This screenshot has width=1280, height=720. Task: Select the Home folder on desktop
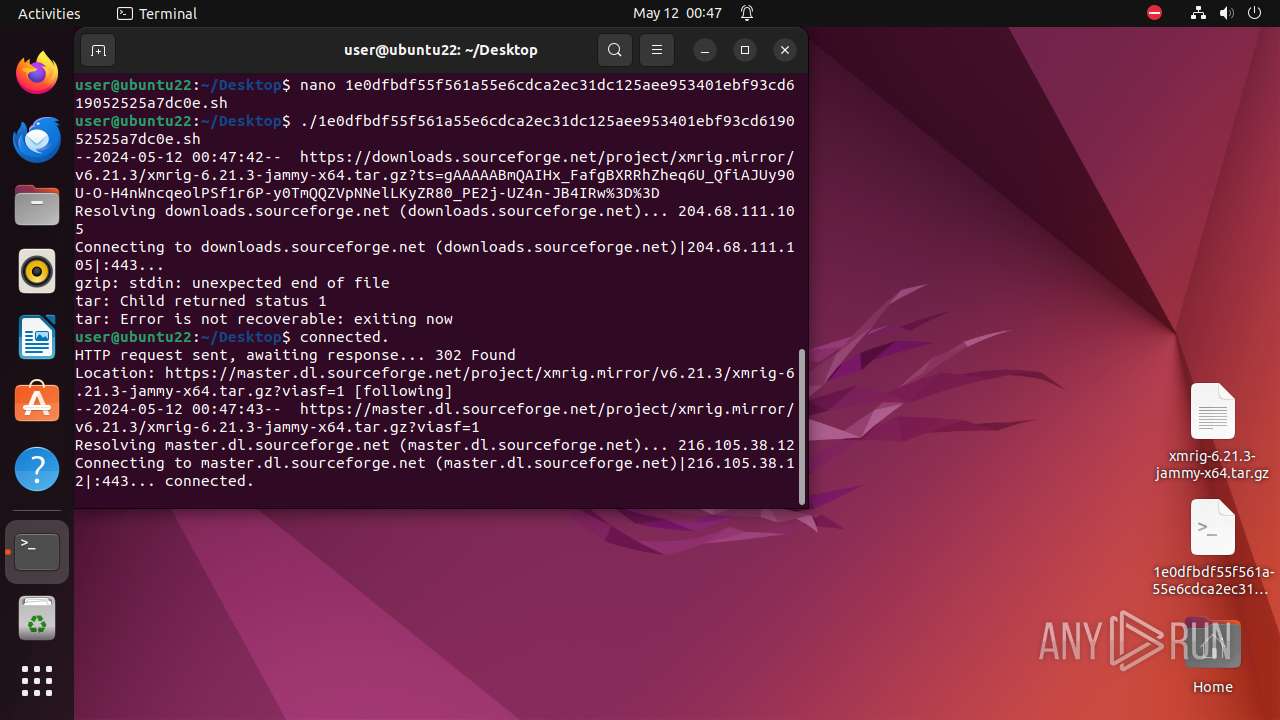tap(1212, 657)
